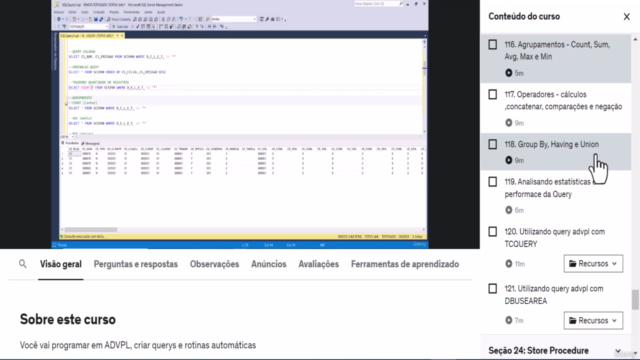Open Recursos dropdown for lesson 120

pyautogui.click(x=593, y=264)
